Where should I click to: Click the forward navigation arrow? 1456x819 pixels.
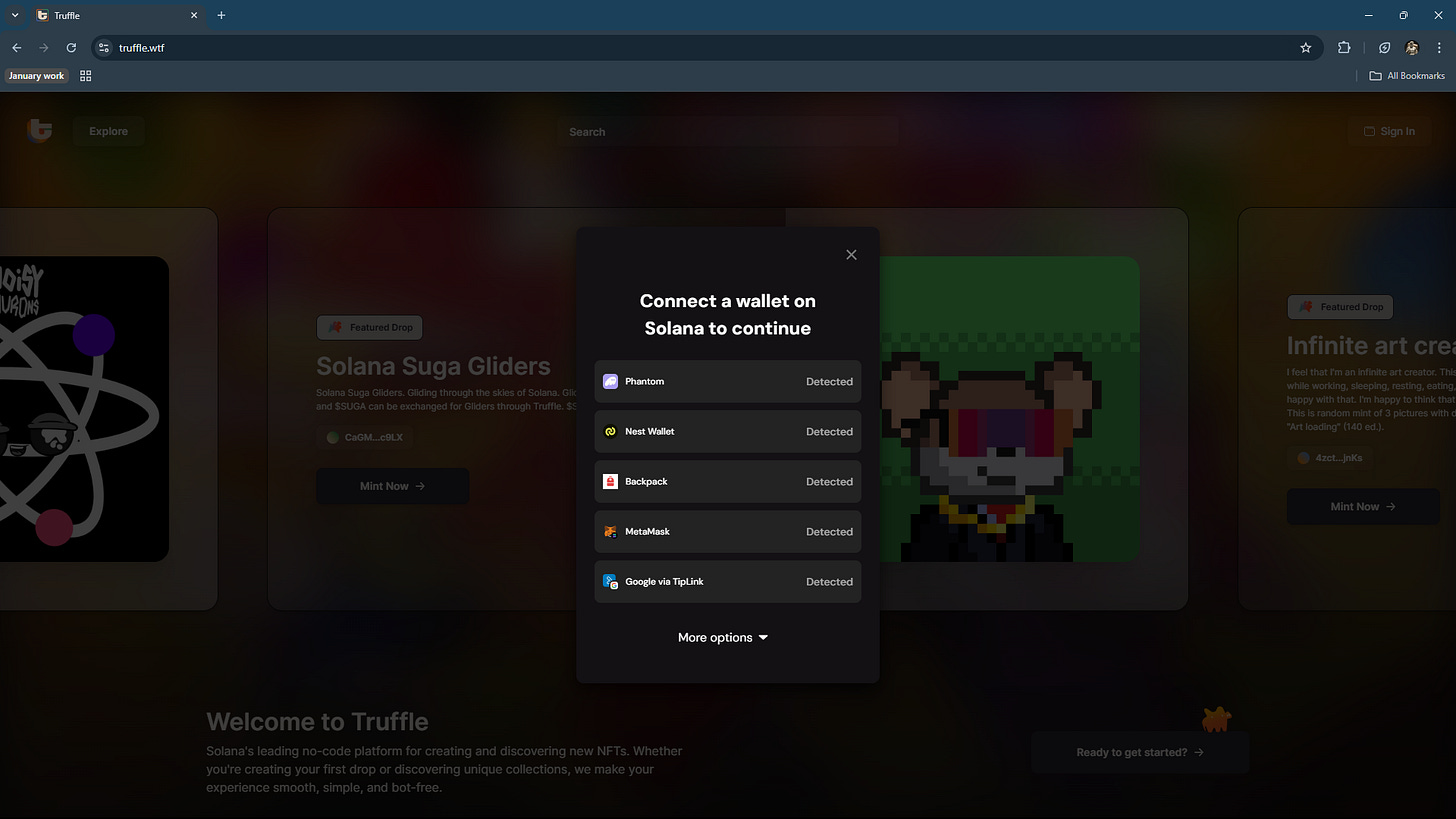tap(43, 47)
